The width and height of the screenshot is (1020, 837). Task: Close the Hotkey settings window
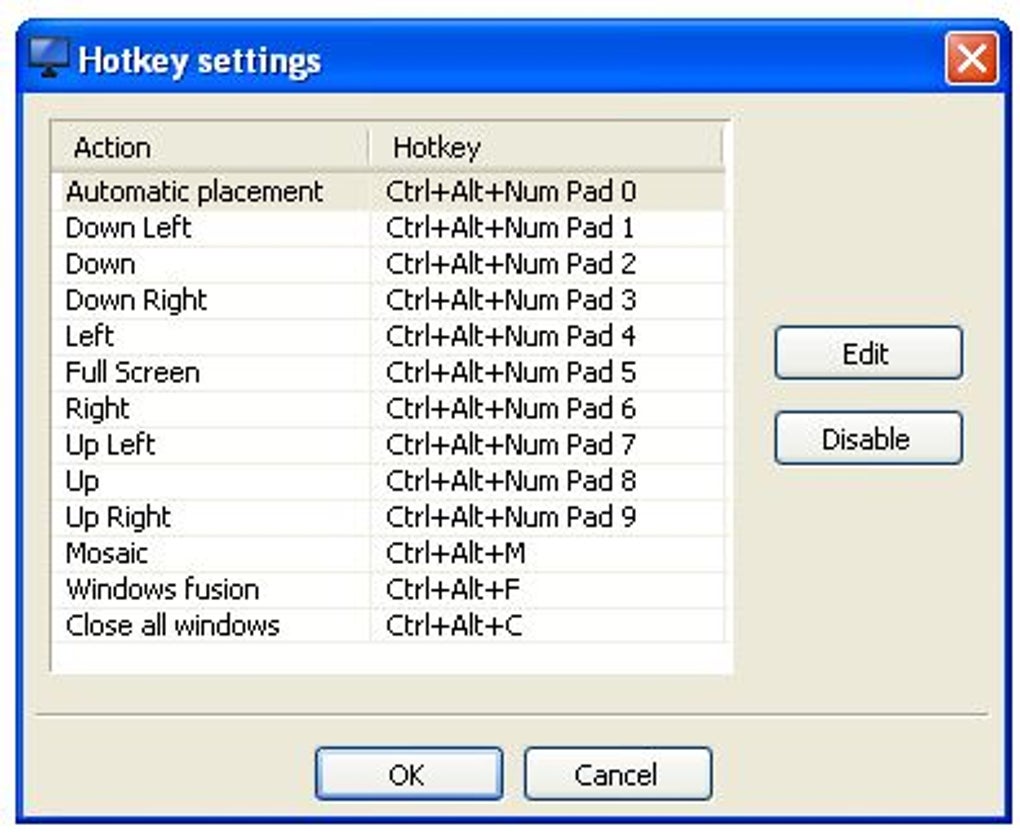point(971,59)
